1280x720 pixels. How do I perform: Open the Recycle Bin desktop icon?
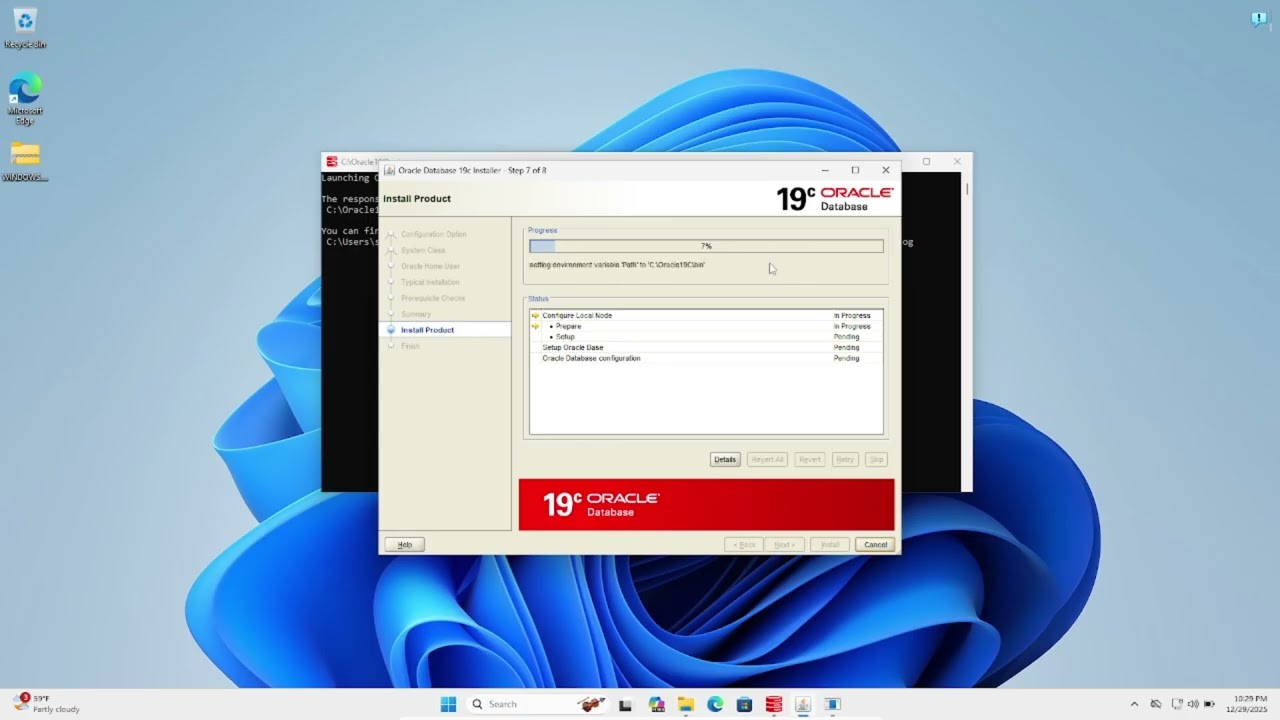click(x=25, y=27)
